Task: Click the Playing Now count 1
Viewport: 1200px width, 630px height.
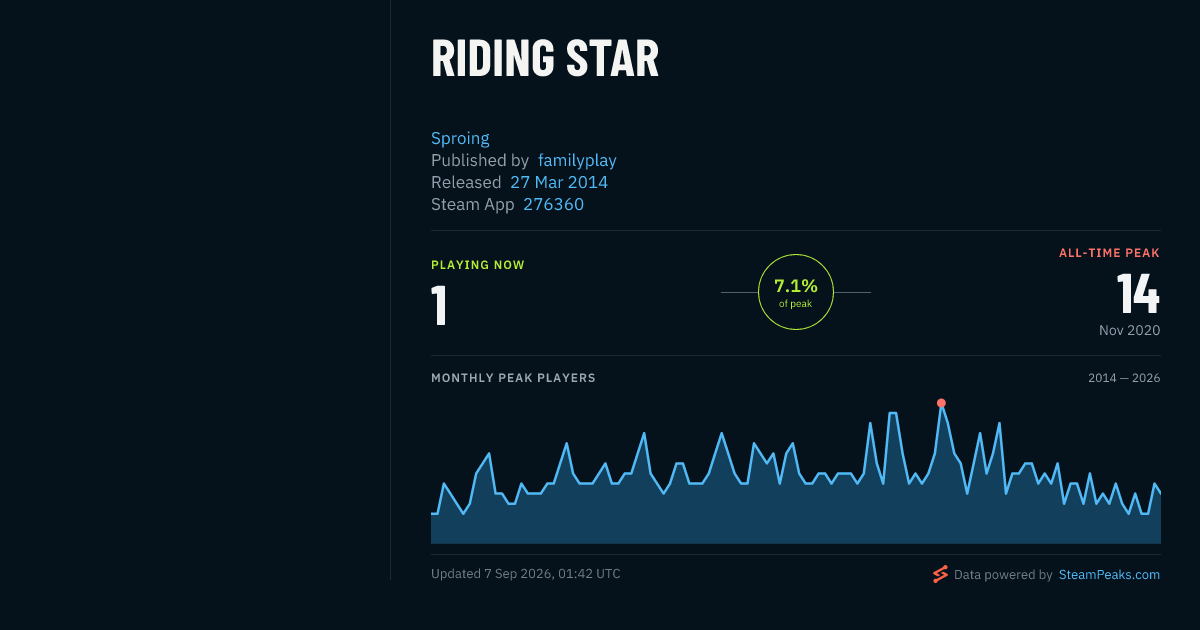Action: click(x=439, y=306)
